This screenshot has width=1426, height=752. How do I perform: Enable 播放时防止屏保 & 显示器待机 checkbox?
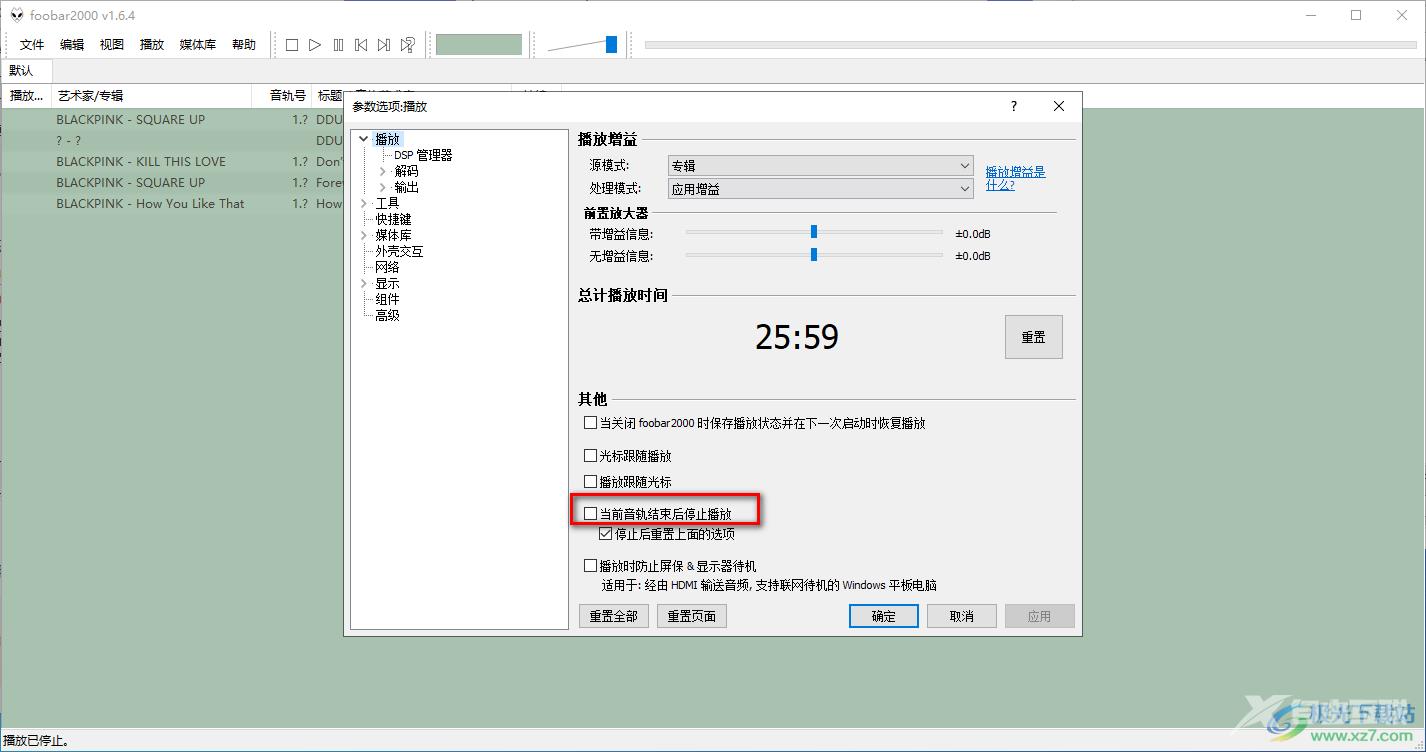tap(590, 566)
